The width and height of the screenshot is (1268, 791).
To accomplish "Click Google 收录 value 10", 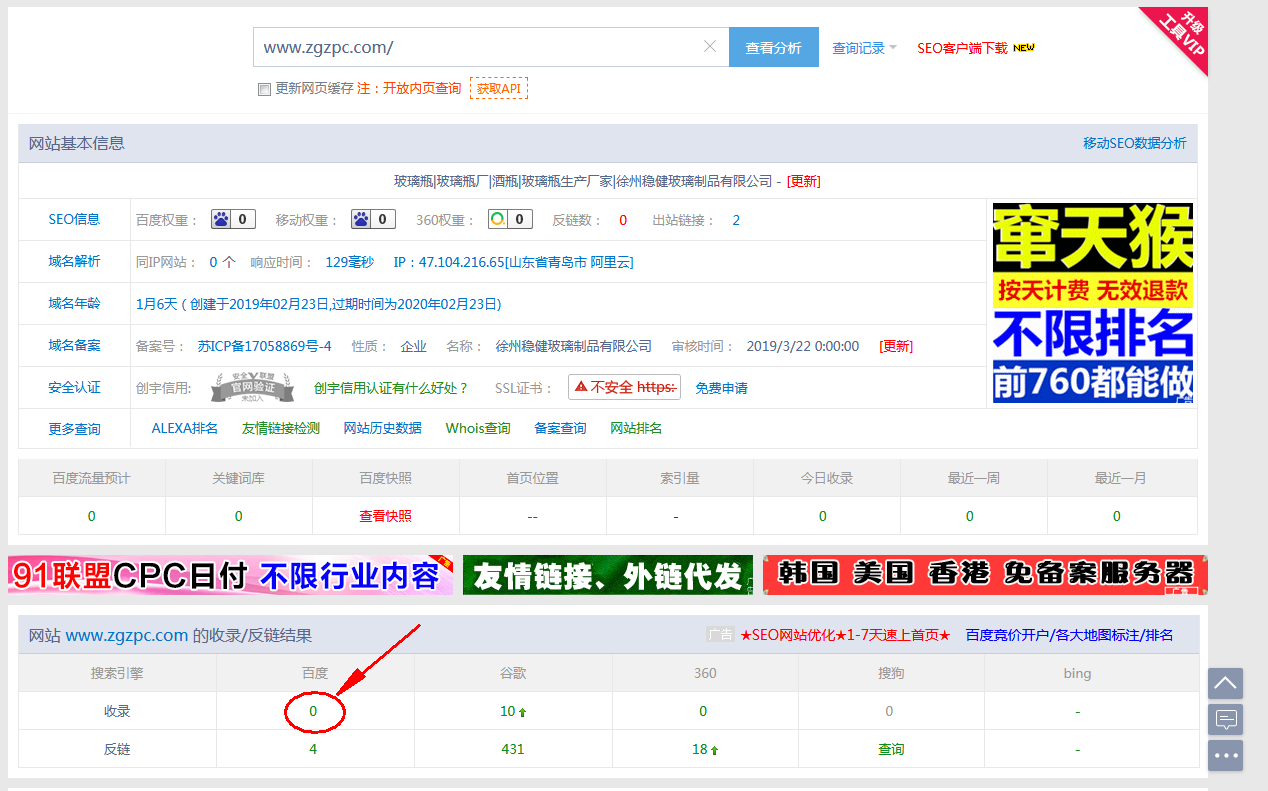I will pyautogui.click(x=508, y=712).
